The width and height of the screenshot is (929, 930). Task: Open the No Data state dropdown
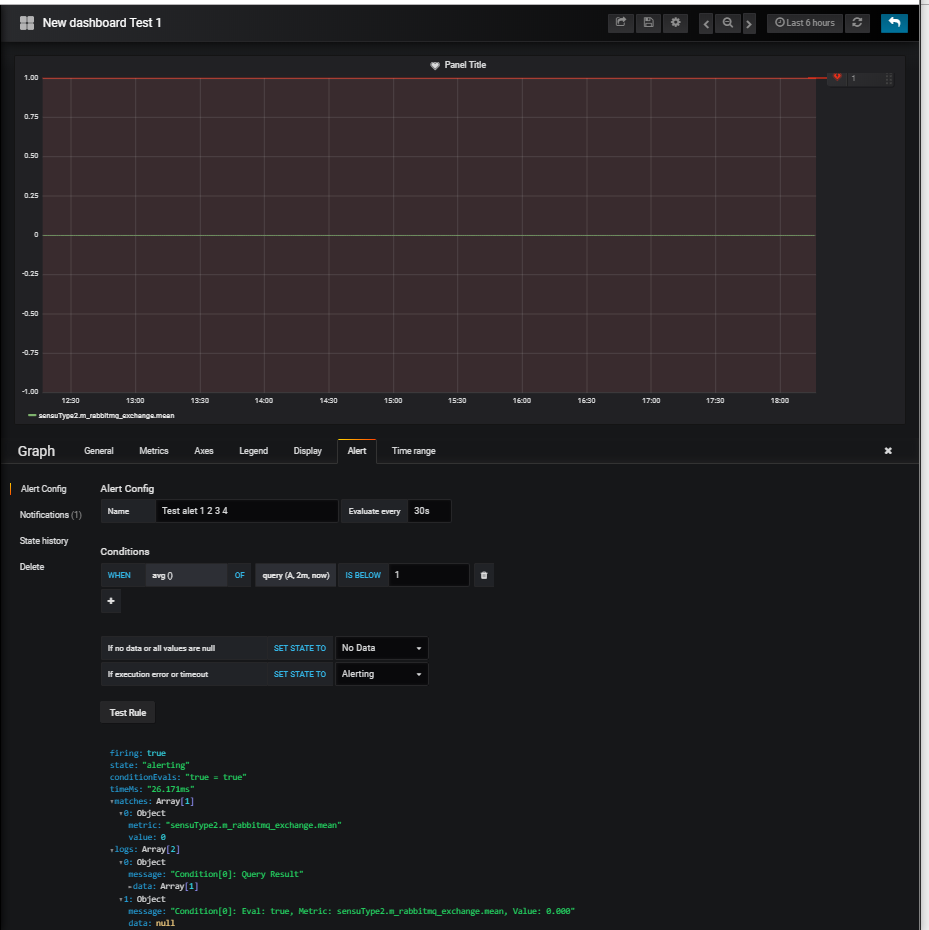[381, 647]
